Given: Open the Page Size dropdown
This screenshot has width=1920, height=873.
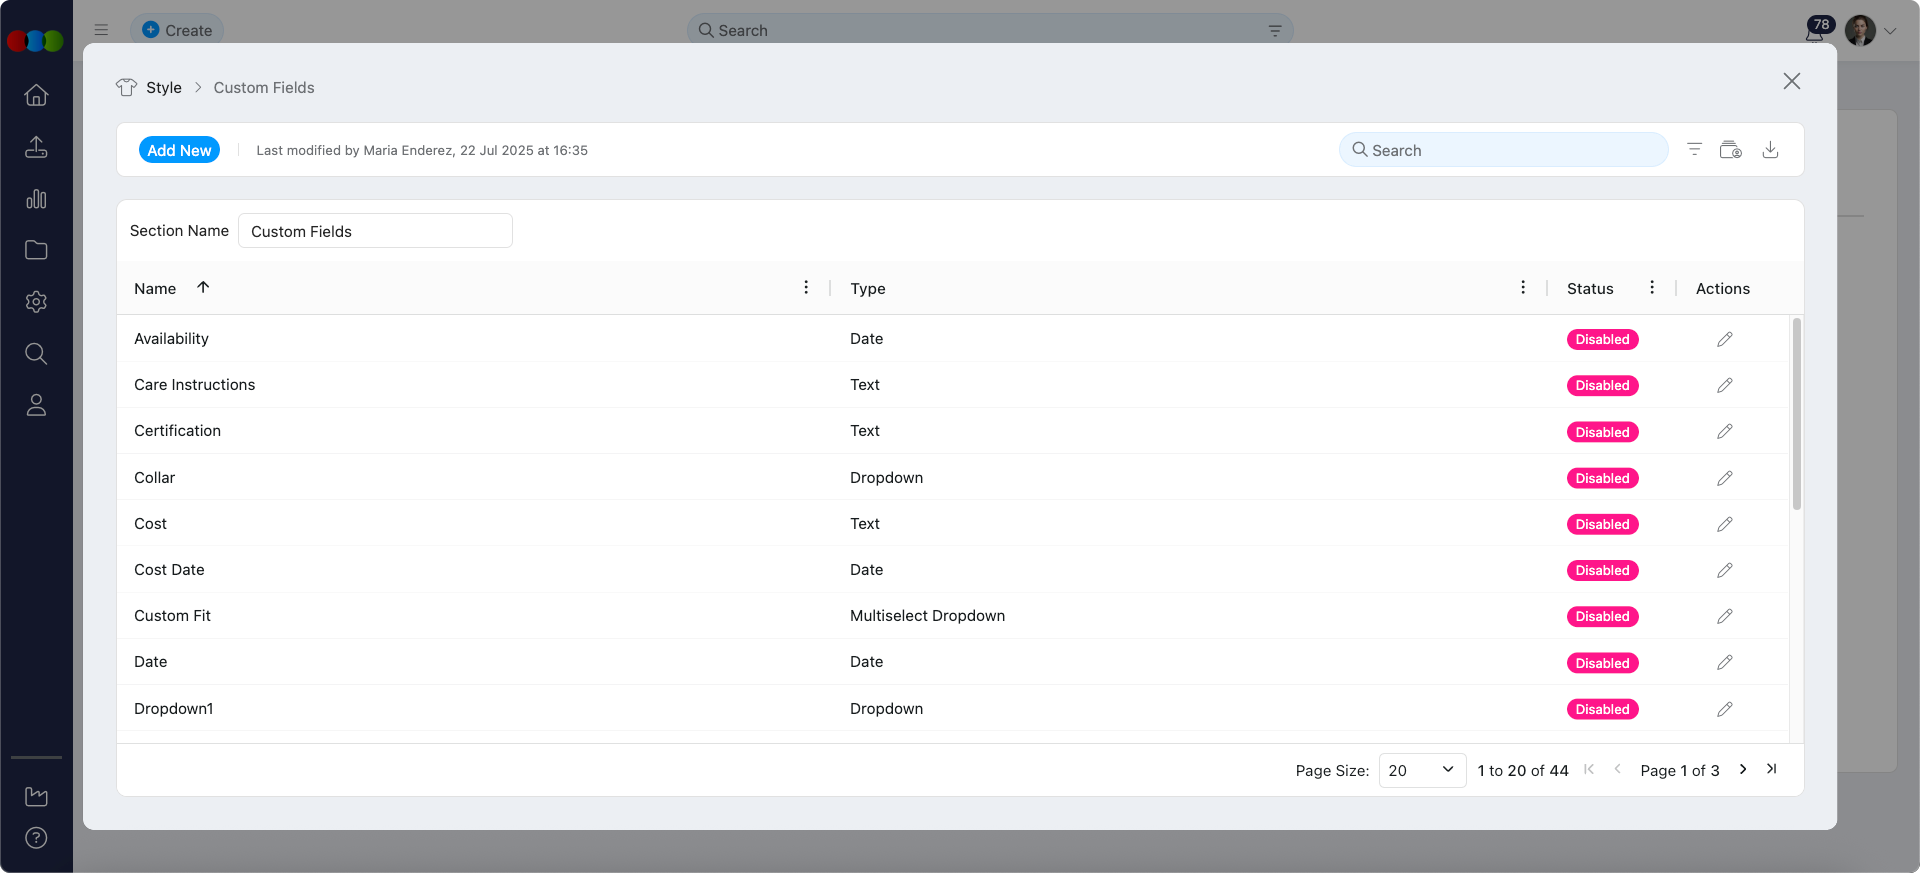Looking at the screenshot, I should tap(1421, 770).
